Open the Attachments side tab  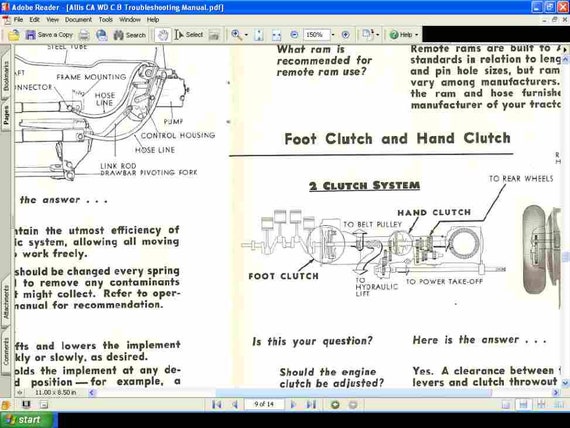5,301
